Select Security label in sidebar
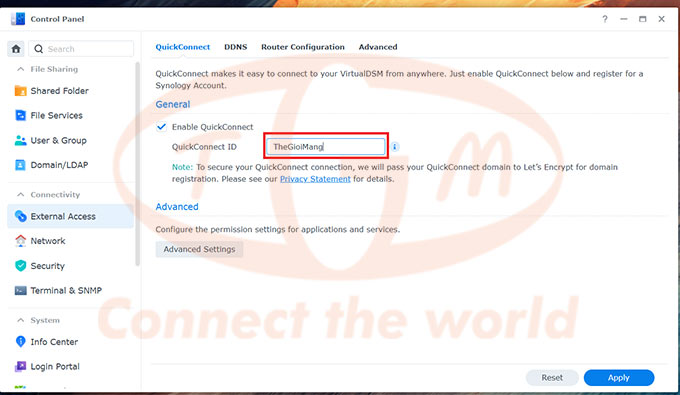The width and height of the screenshot is (680, 395). (x=47, y=266)
